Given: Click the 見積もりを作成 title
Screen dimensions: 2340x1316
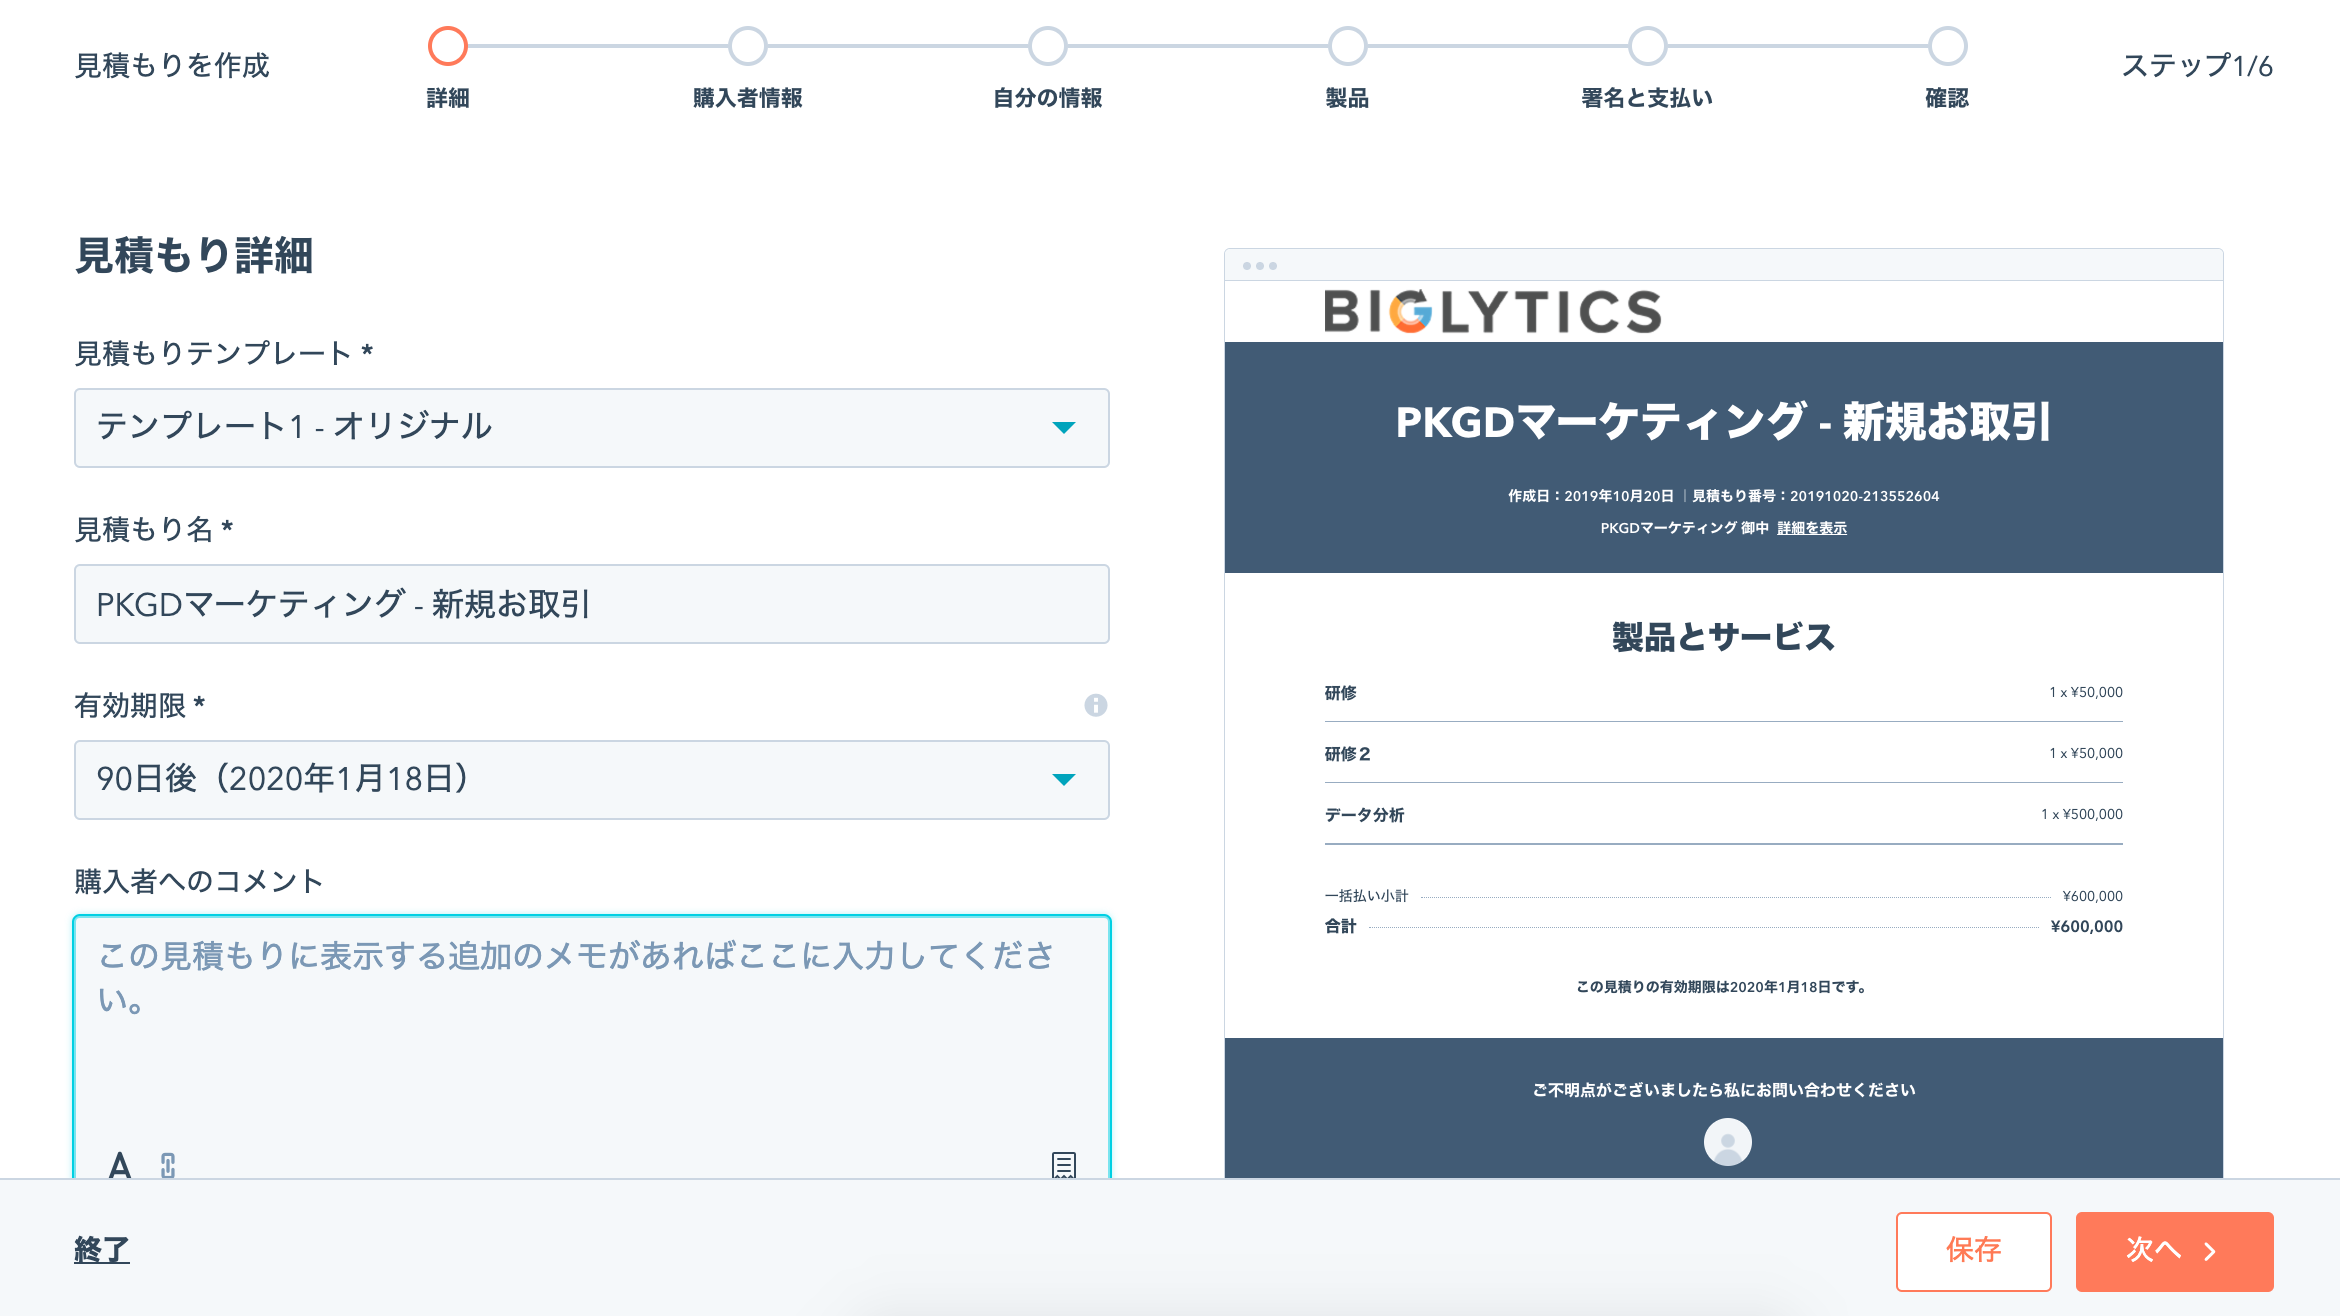Looking at the screenshot, I should (x=172, y=66).
